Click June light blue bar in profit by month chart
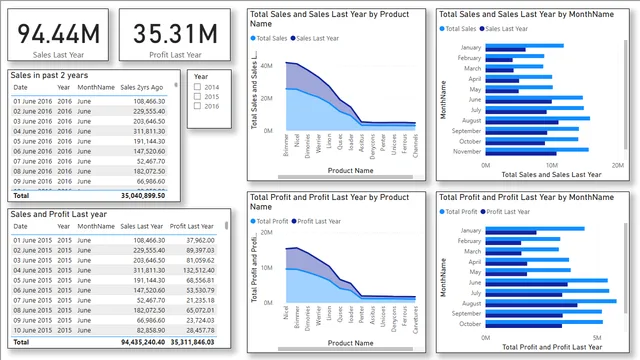 pos(547,280)
